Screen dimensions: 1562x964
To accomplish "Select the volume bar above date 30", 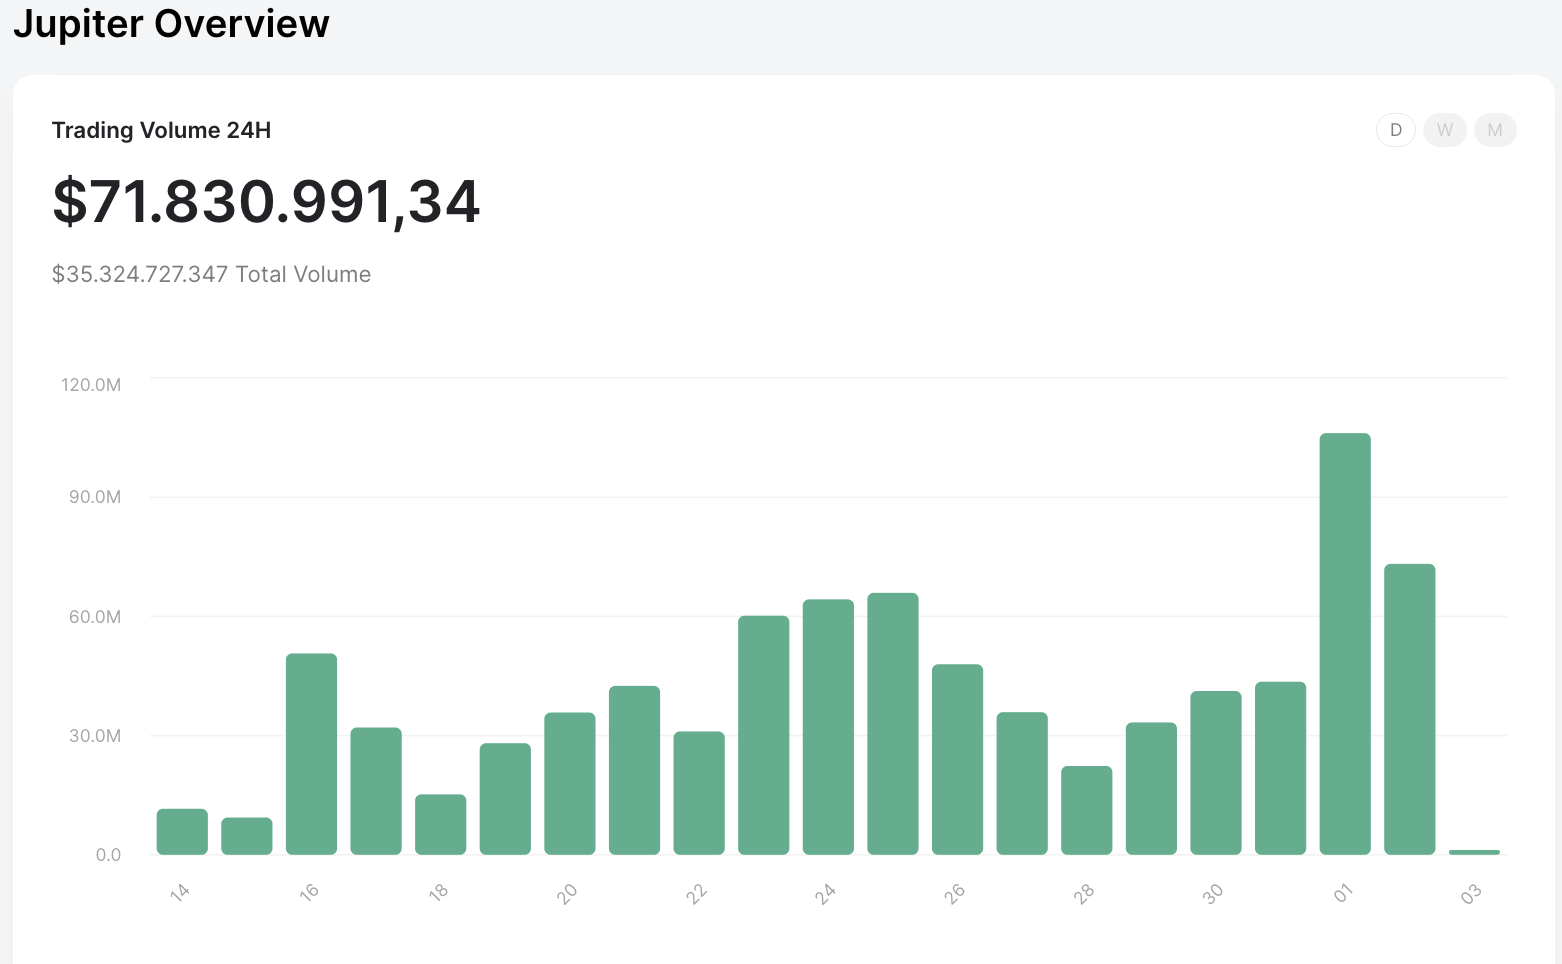I will pos(1216,773).
